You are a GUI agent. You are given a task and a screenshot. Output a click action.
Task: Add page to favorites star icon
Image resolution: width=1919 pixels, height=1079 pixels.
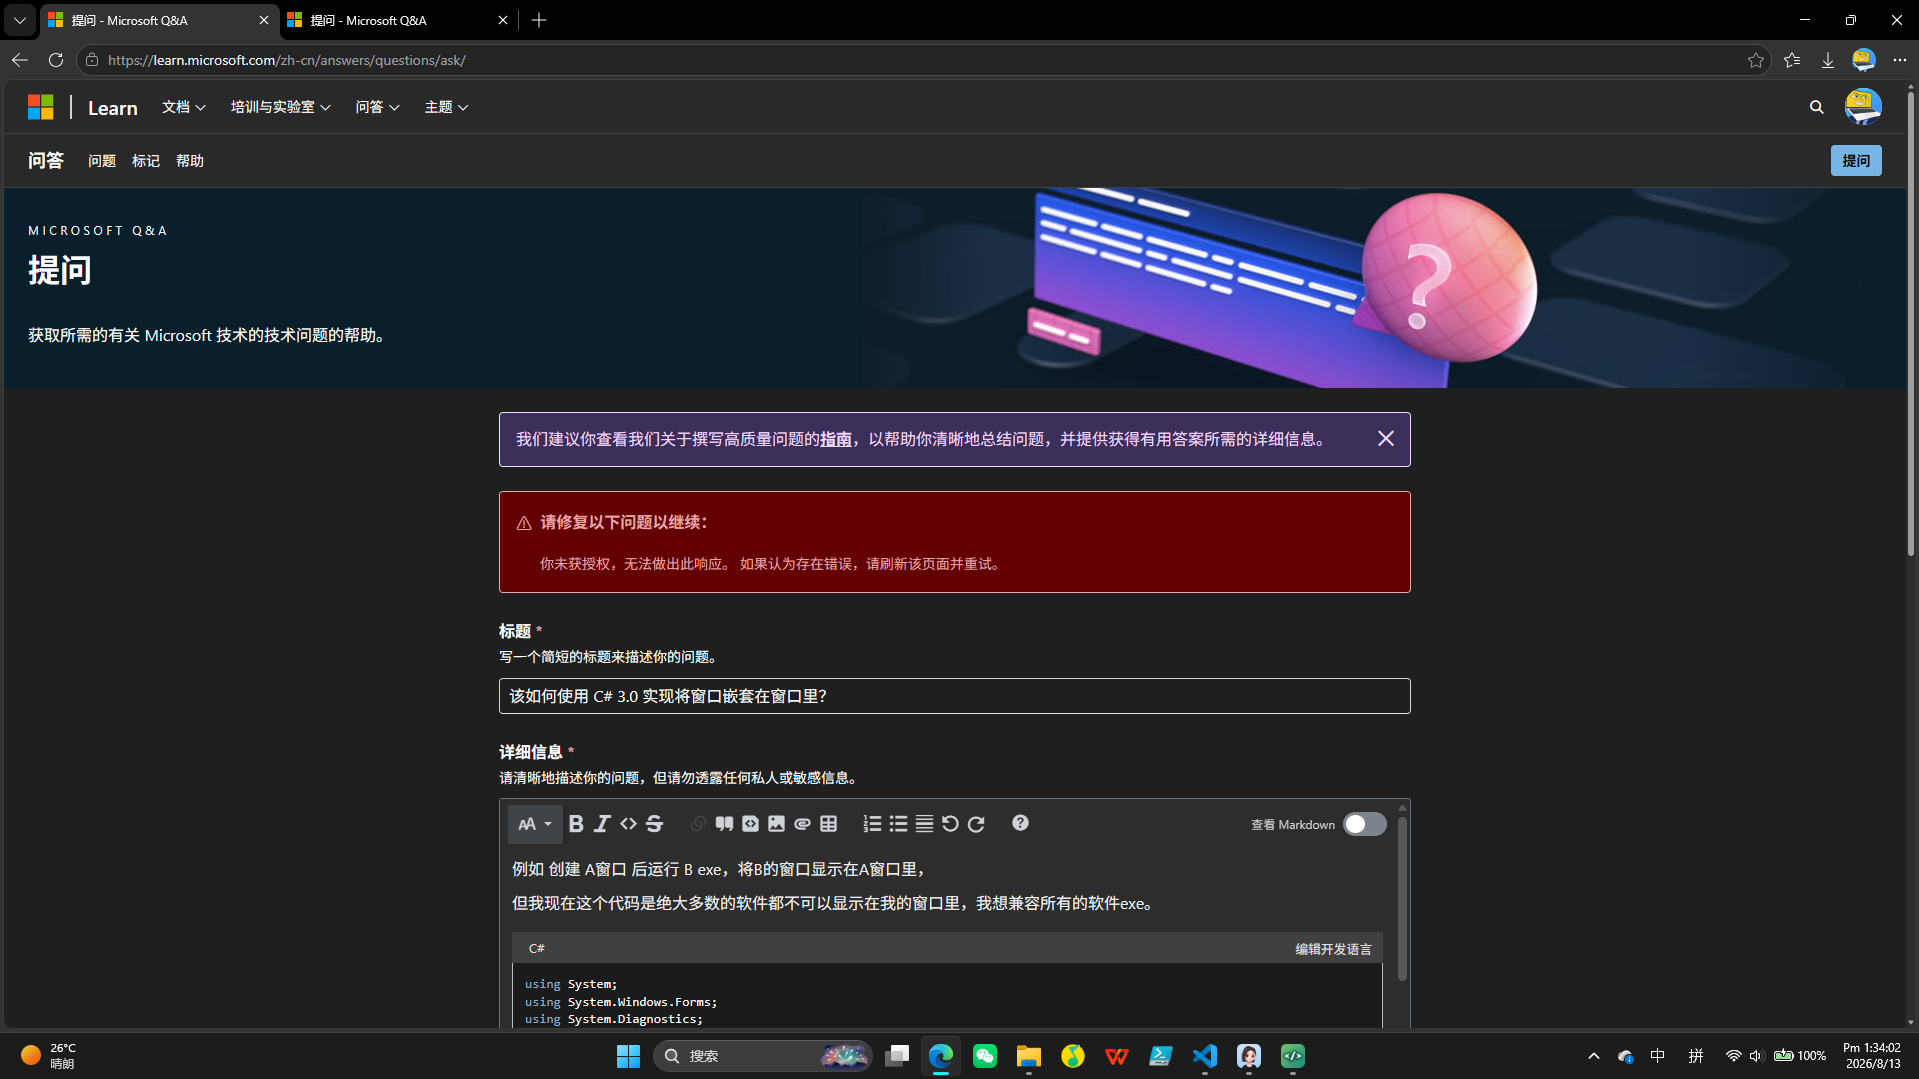coord(1755,60)
